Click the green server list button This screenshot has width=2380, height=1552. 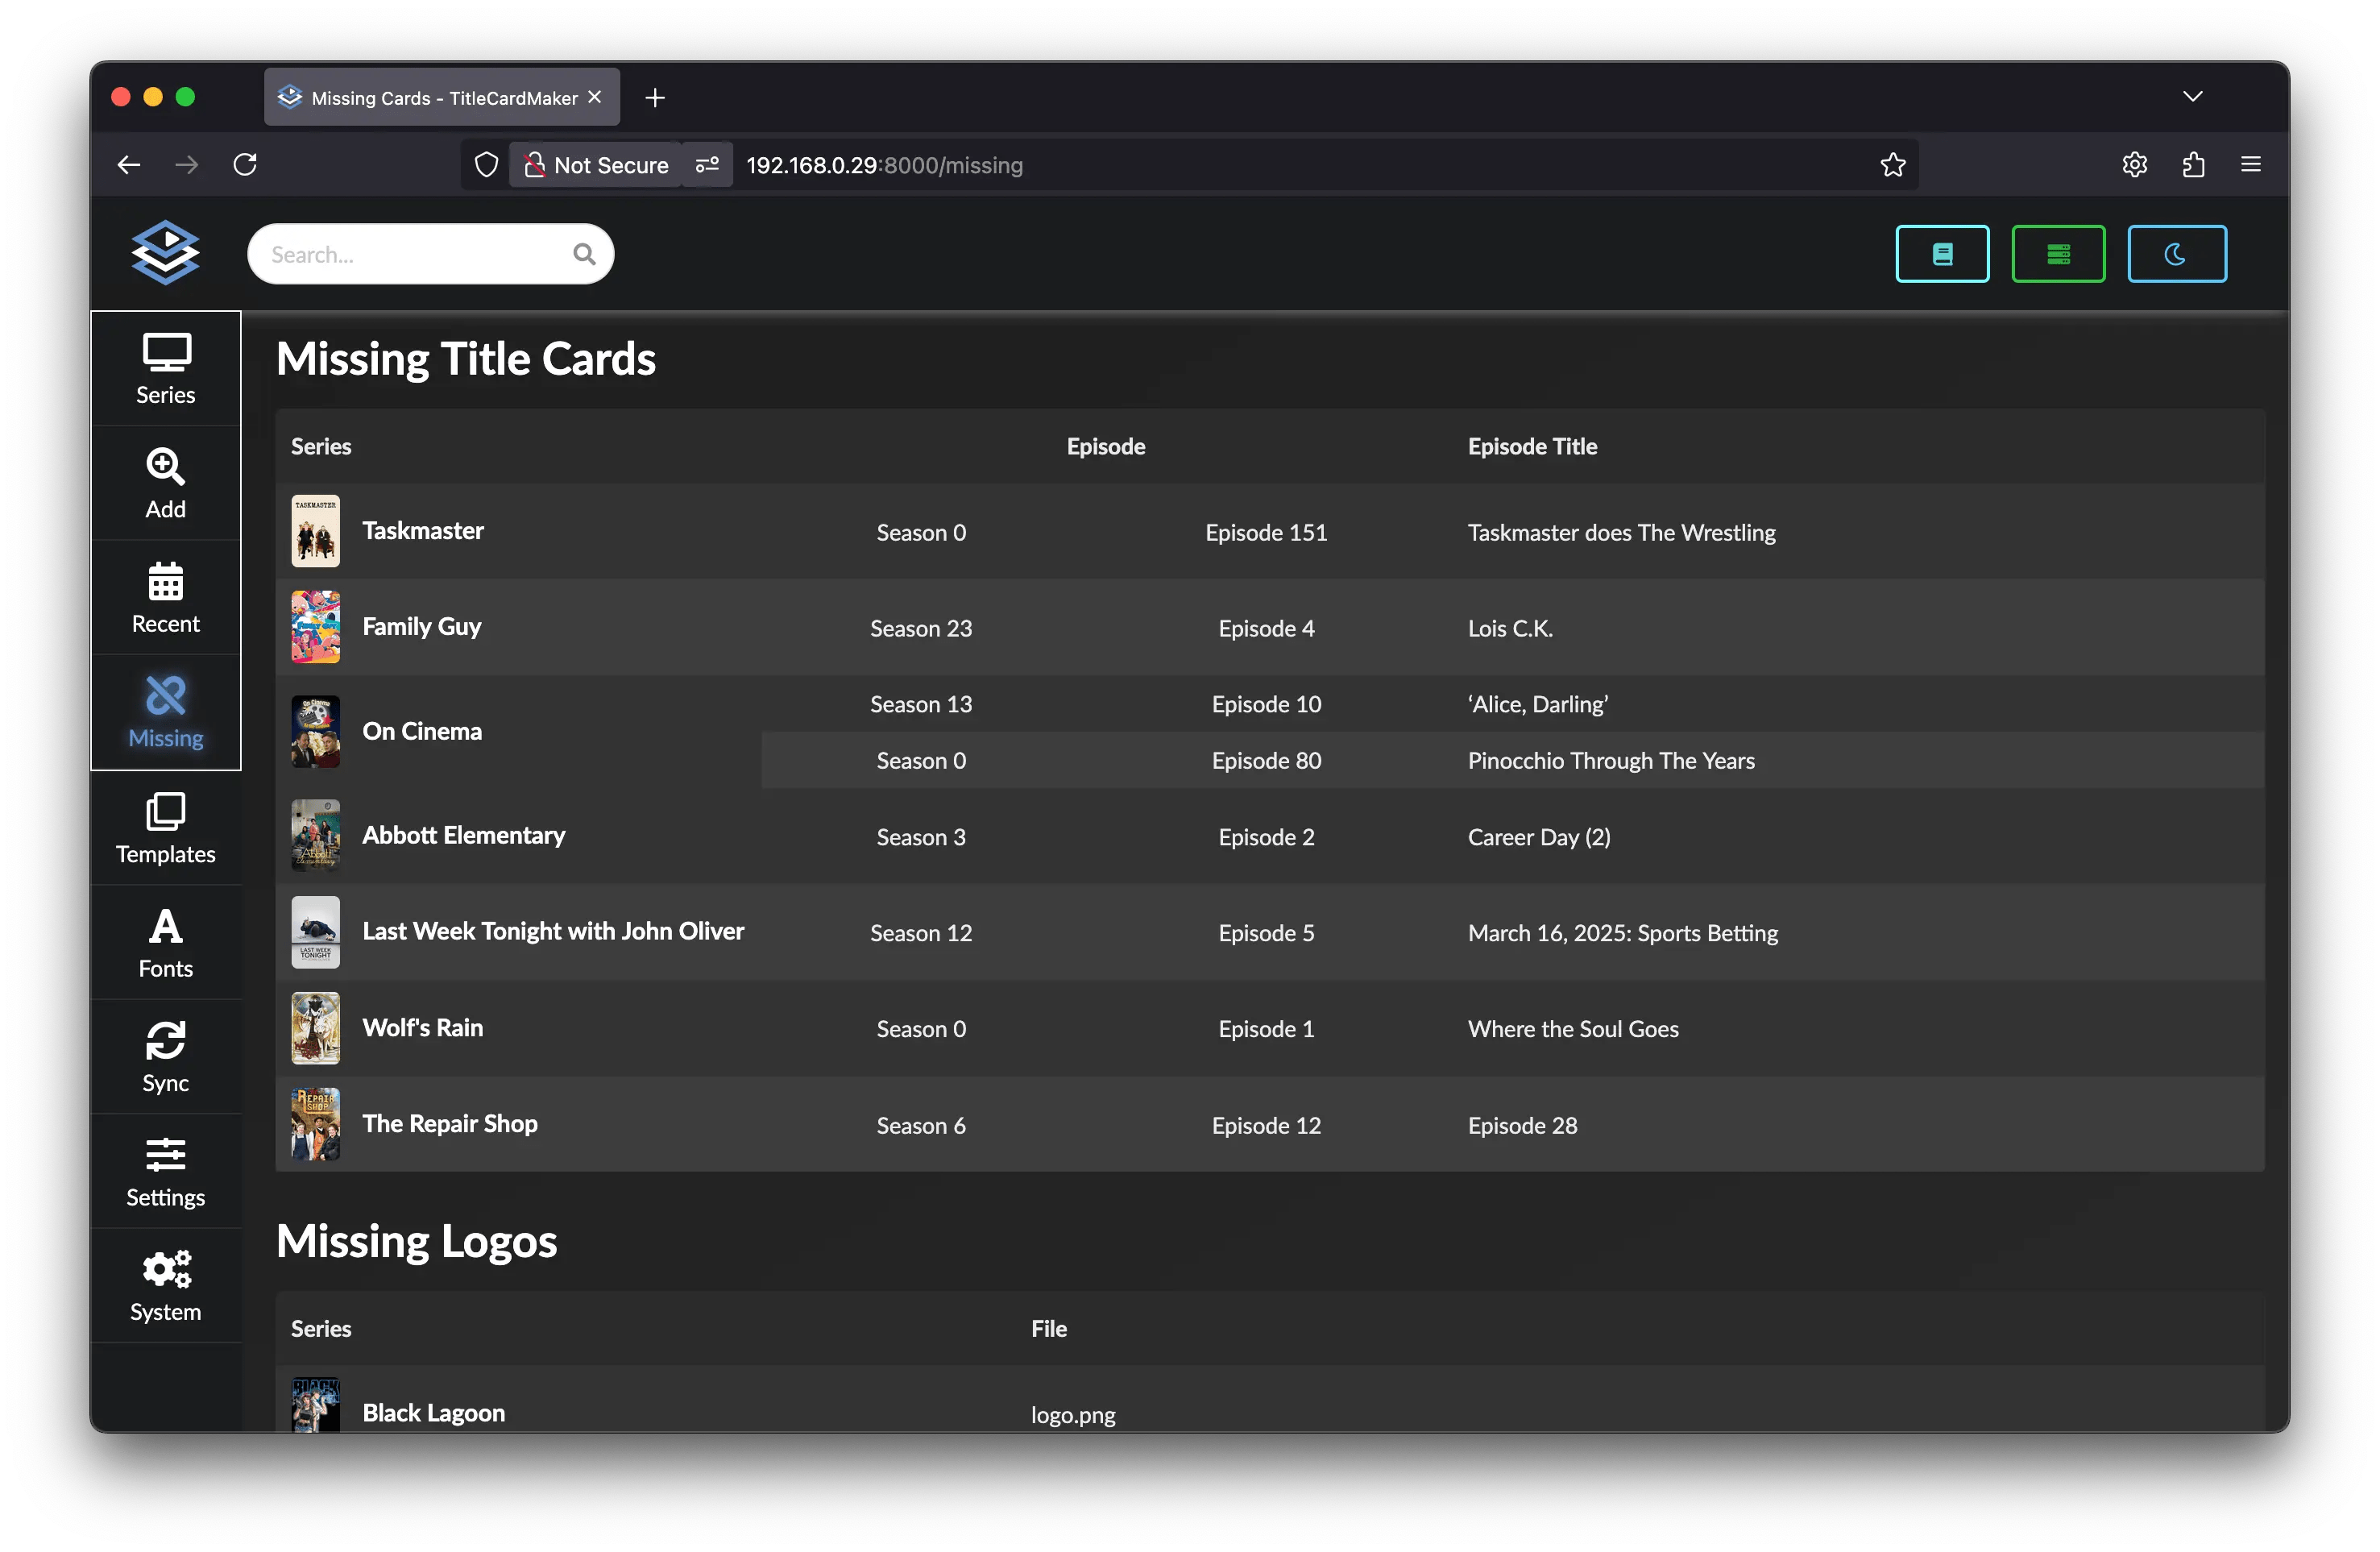pyautogui.click(x=2057, y=254)
